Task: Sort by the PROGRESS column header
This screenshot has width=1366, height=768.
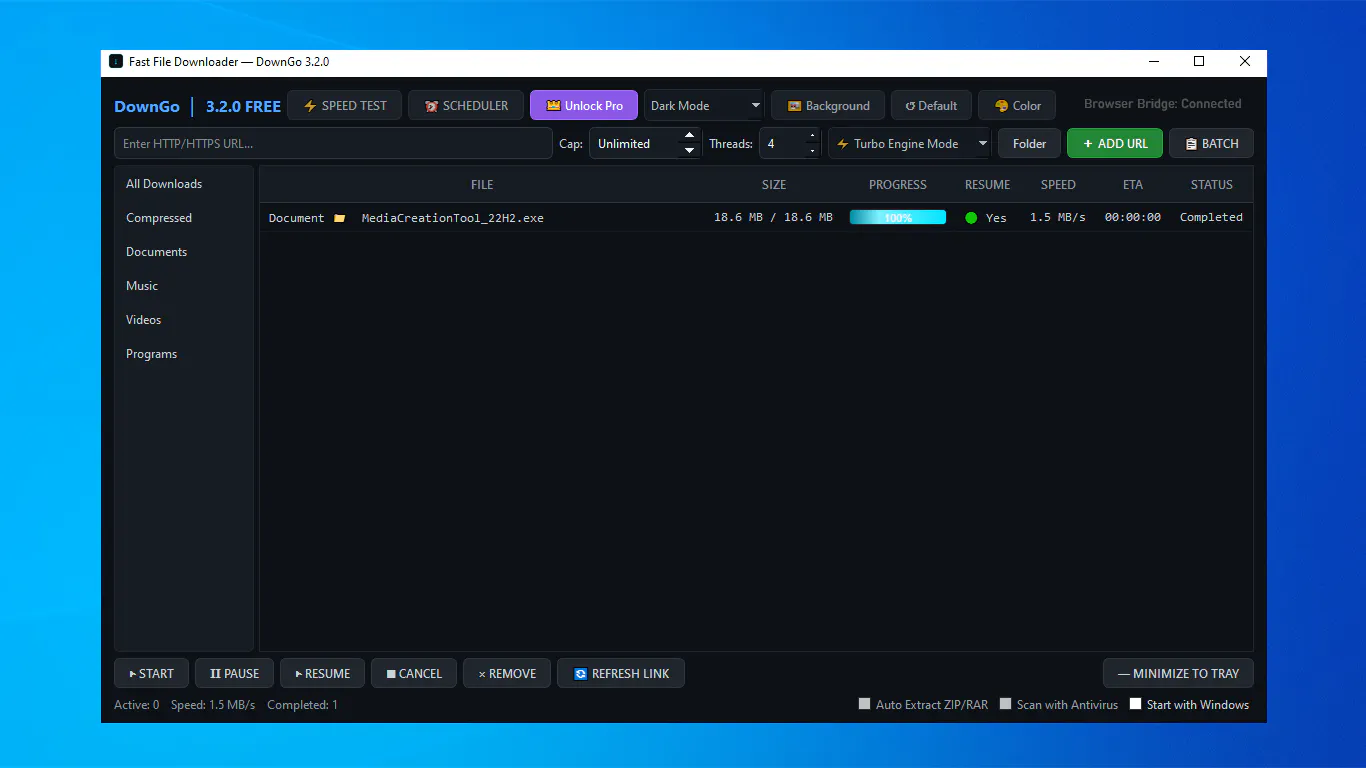Action: 898,184
